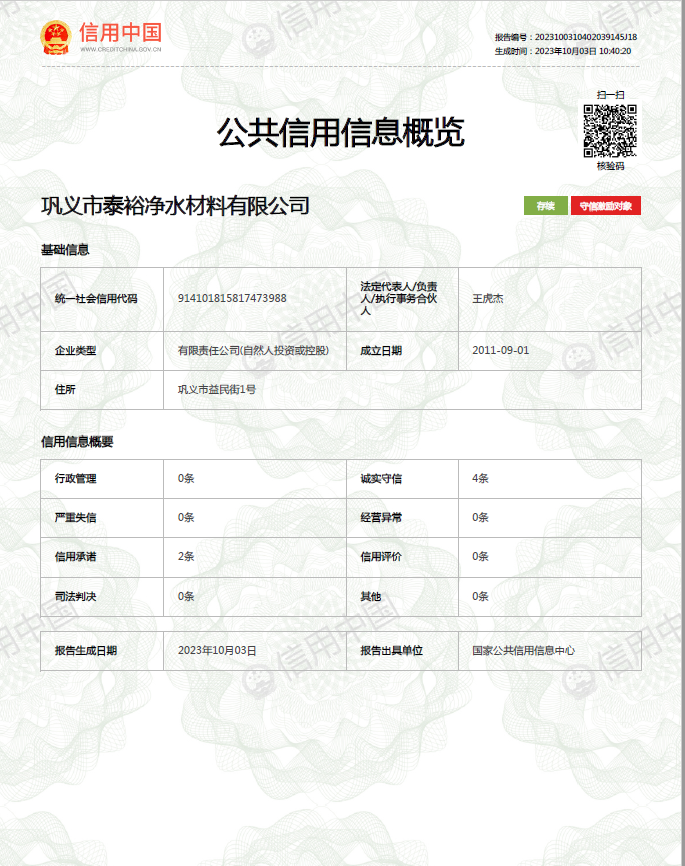
Task: Click the 信用信息概要 section heading
Action: 77,441
